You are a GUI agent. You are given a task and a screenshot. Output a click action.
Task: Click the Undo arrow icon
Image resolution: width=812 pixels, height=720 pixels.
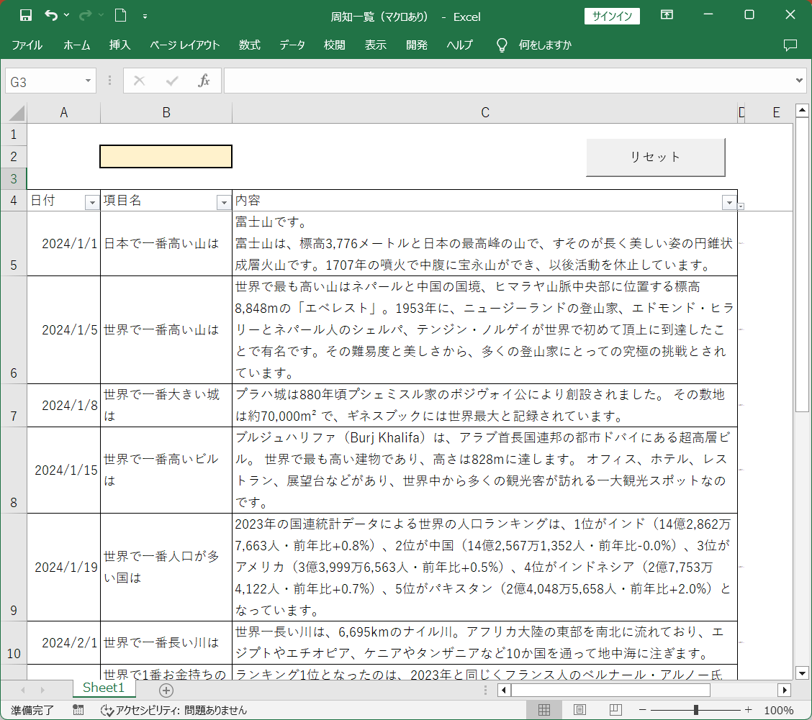click(x=51, y=16)
